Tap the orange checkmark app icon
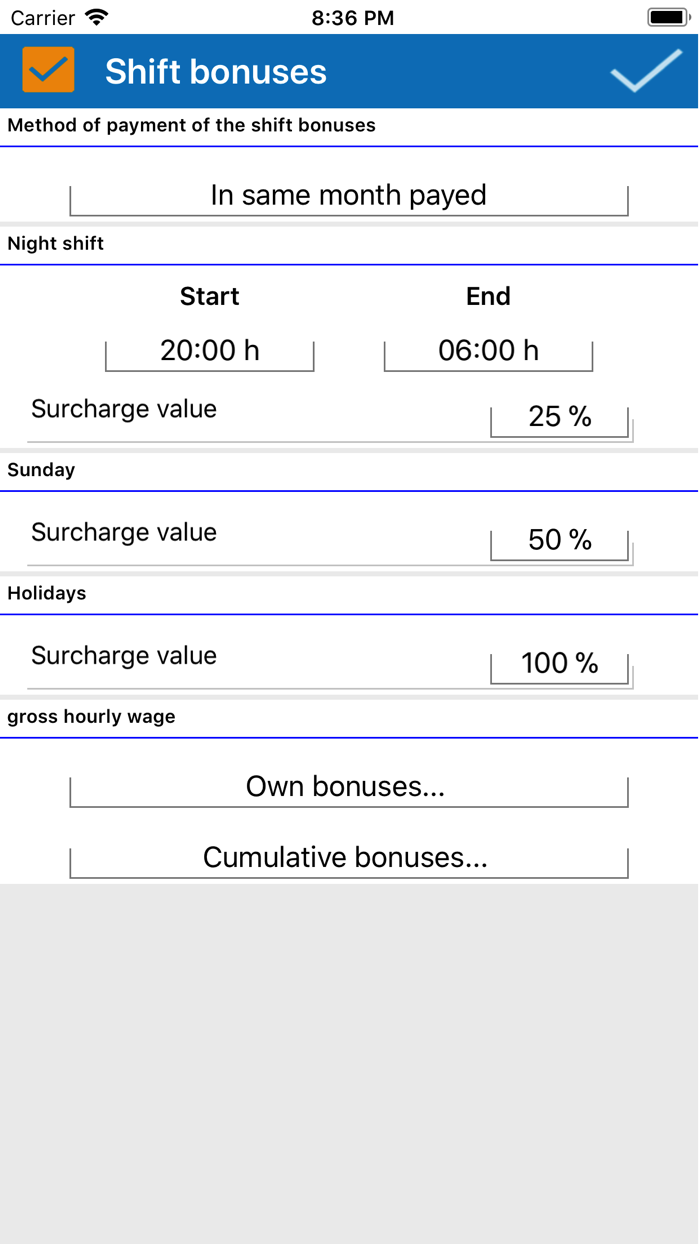The width and height of the screenshot is (700, 1244). pyautogui.click(x=46, y=70)
